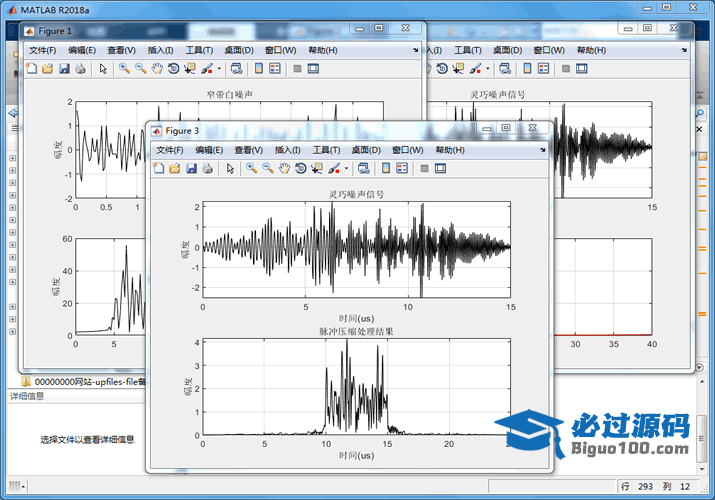715x500 pixels.
Task: Select Data Cursor tool in Figure 3
Action: pyautogui.click(x=317, y=169)
